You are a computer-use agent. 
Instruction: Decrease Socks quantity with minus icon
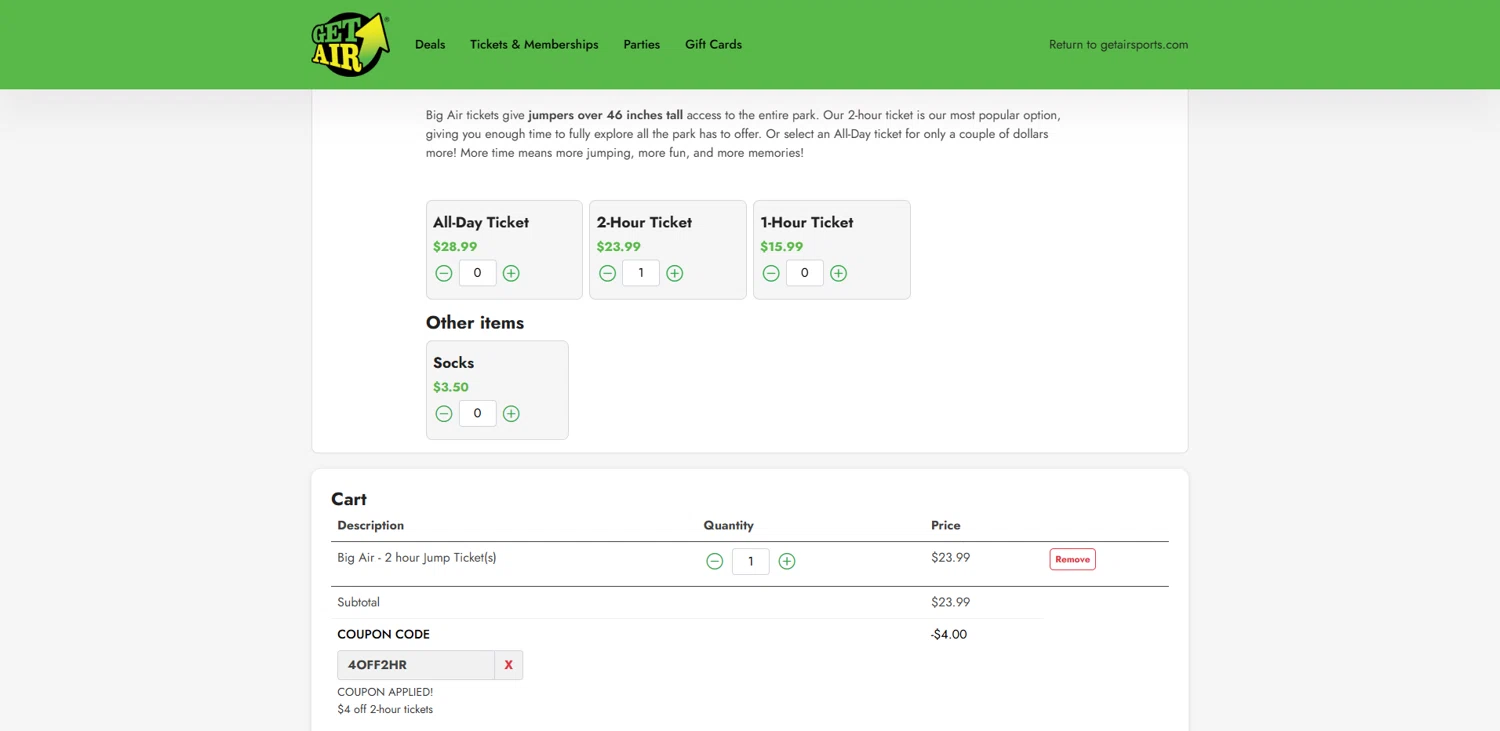444,413
